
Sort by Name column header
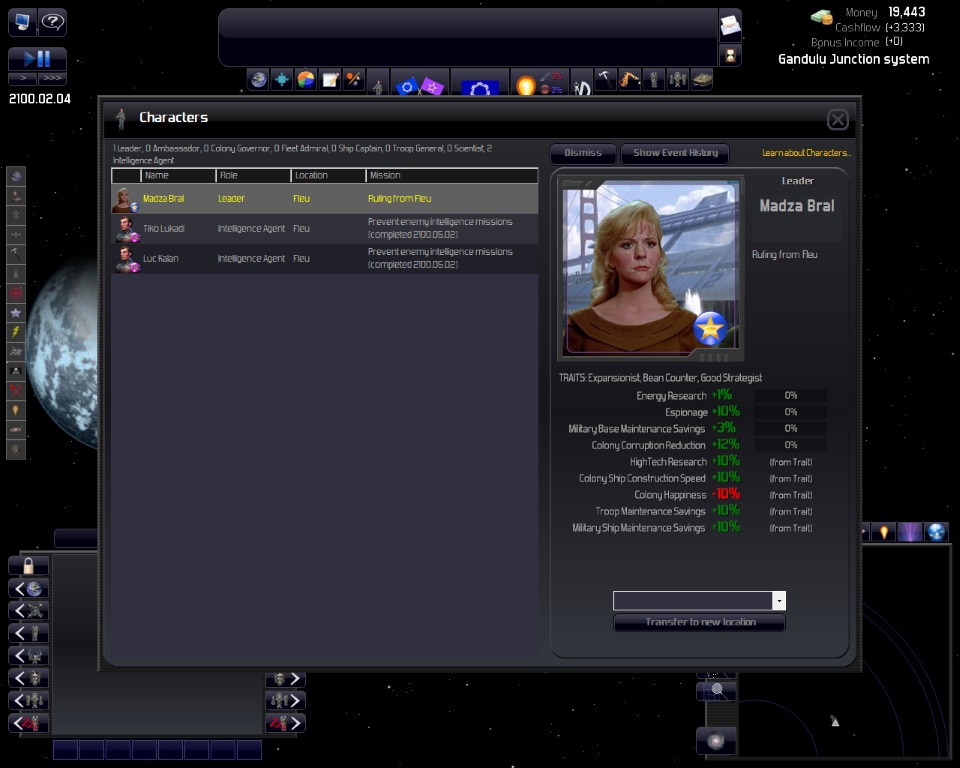tap(178, 175)
